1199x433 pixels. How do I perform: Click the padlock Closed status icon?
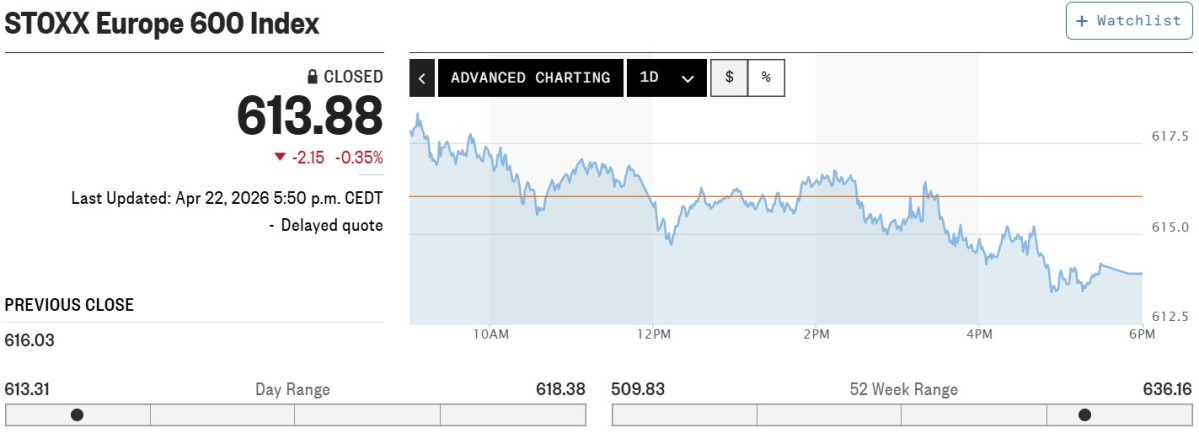(312, 77)
